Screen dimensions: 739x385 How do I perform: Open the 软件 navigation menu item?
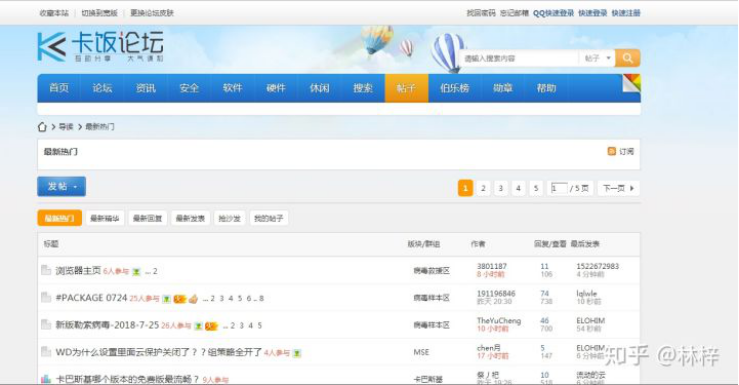232,88
